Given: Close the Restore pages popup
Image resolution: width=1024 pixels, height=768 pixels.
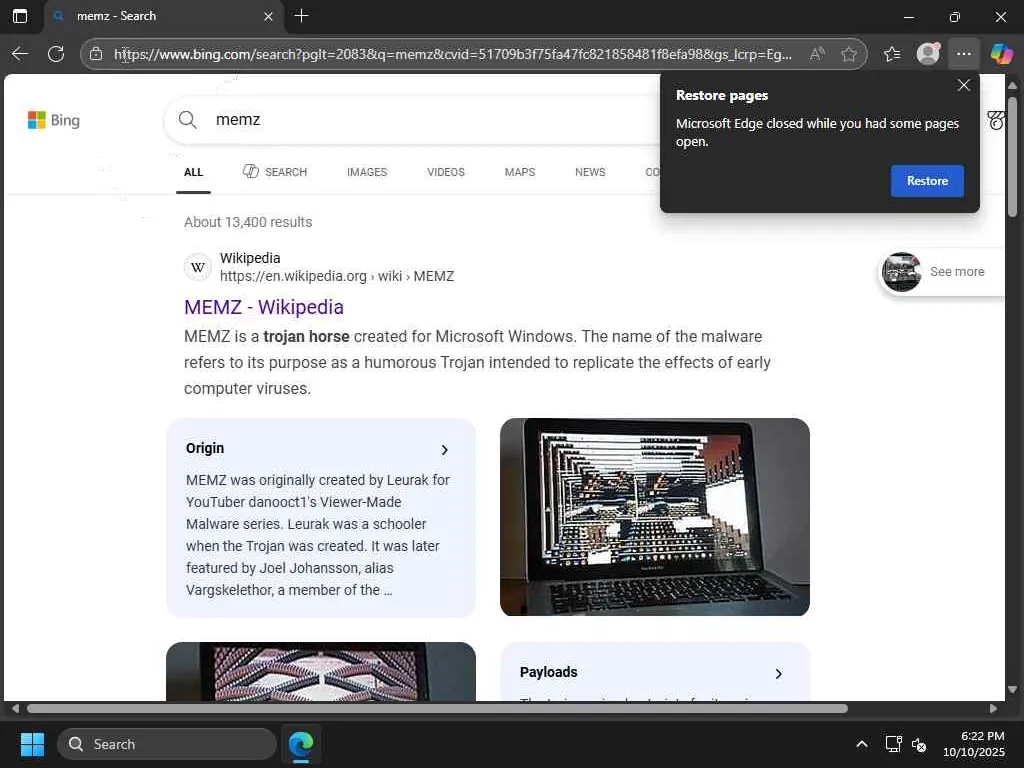Looking at the screenshot, I should click(963, 86).
